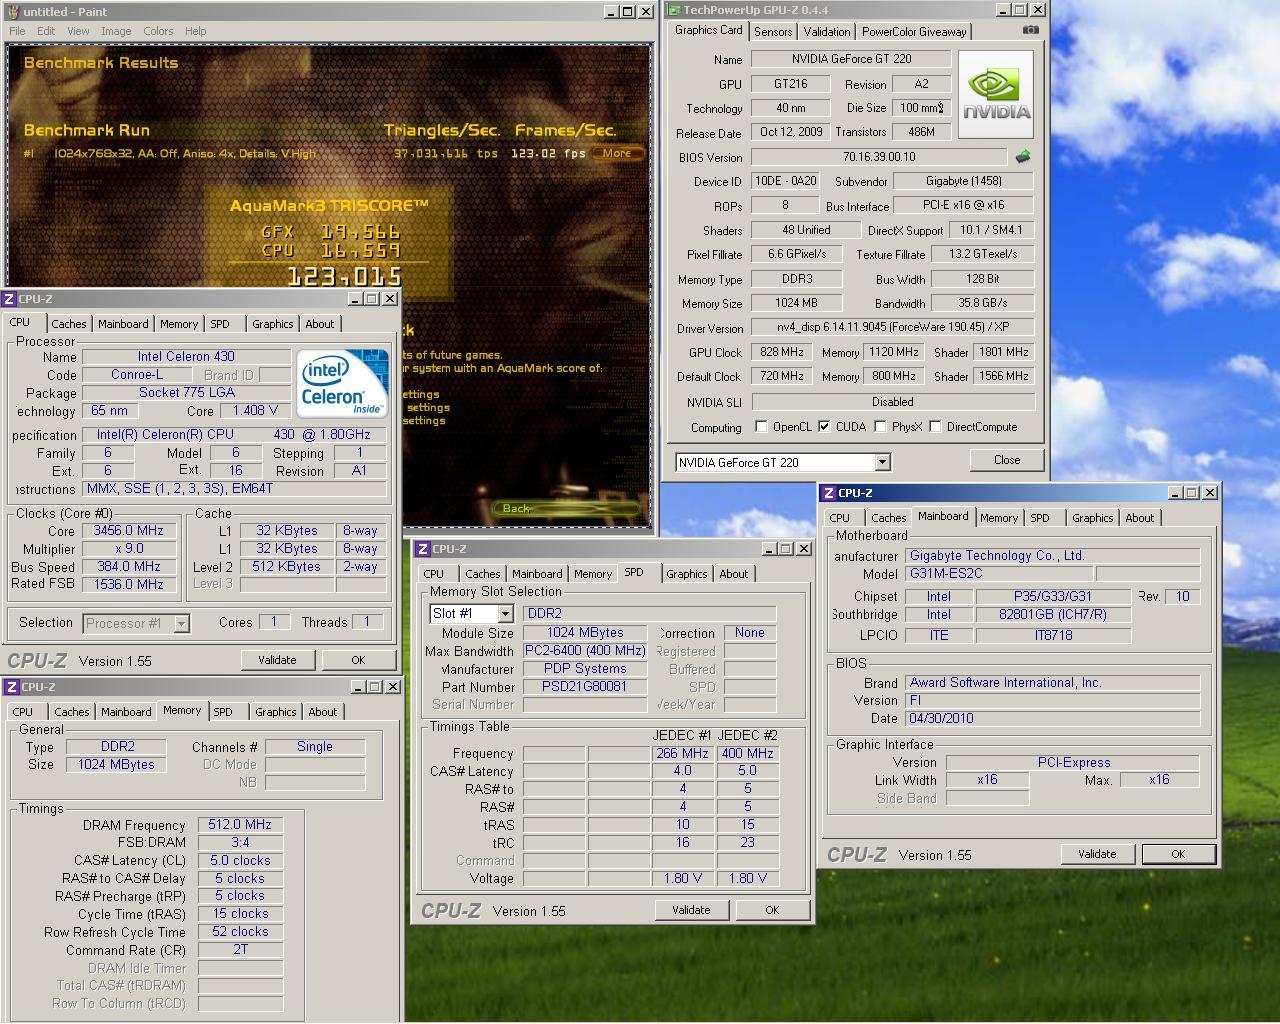This screenshot has height=1024, width=1280.
Task: Click CPU-Z CPU window title icon
Action: (9, 299)
